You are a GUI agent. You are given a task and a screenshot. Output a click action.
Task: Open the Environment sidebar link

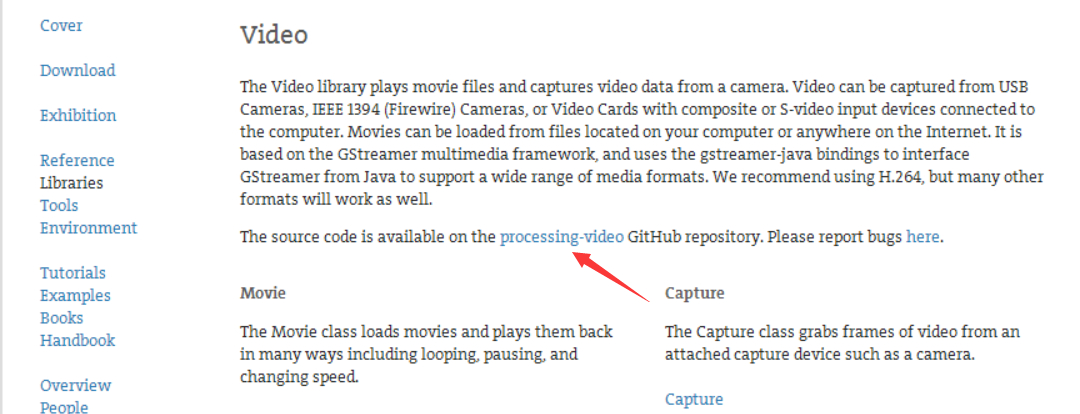pos(88,228)
